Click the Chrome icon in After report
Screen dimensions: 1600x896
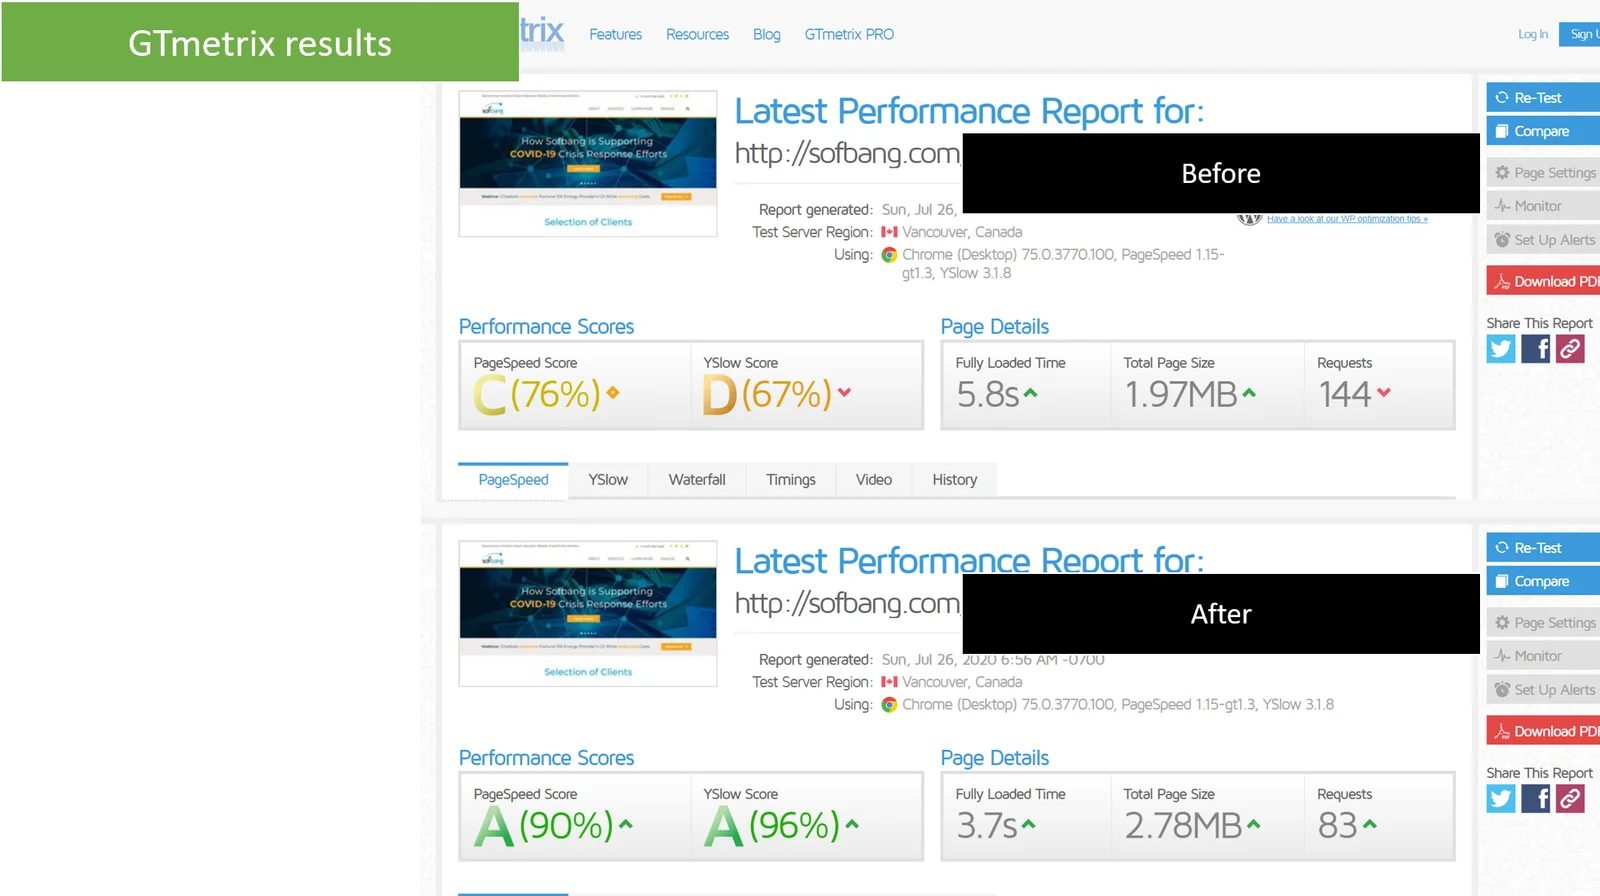[x=889, y=705]
